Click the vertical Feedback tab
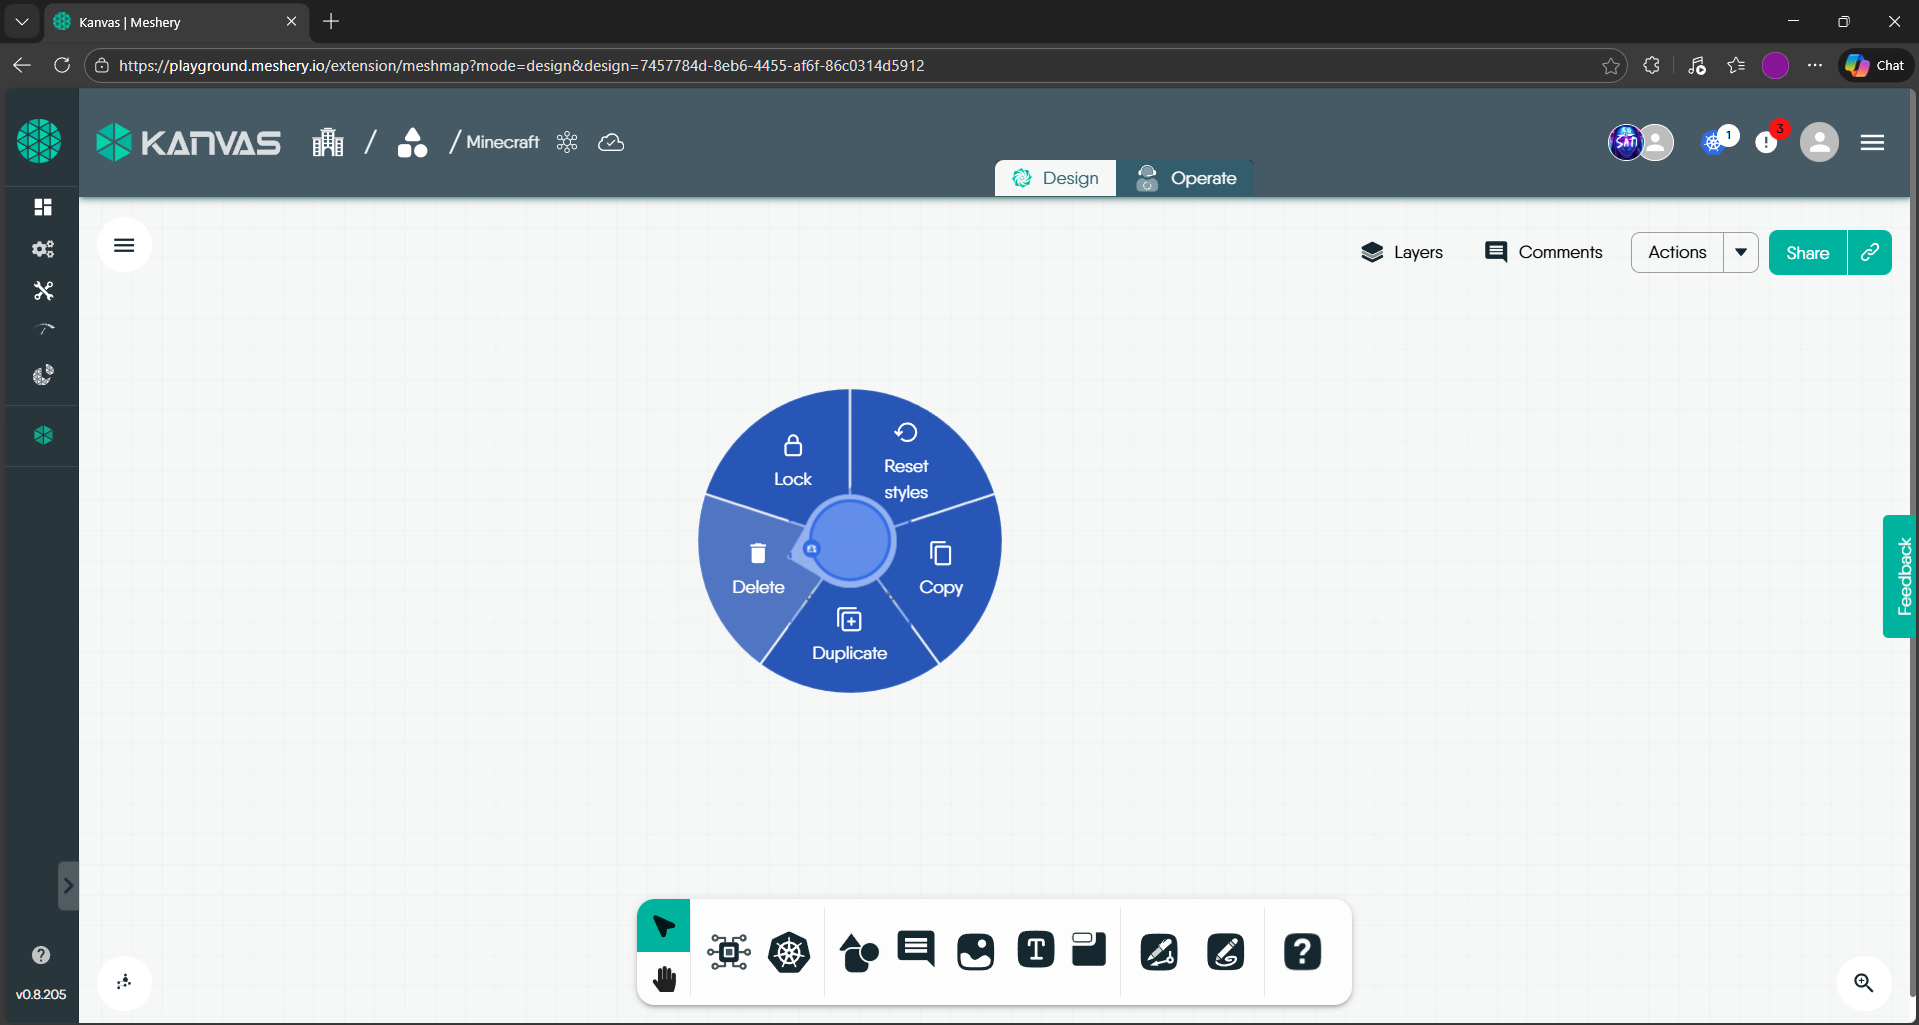The image size is (1919, 1025). (1902, 576)
